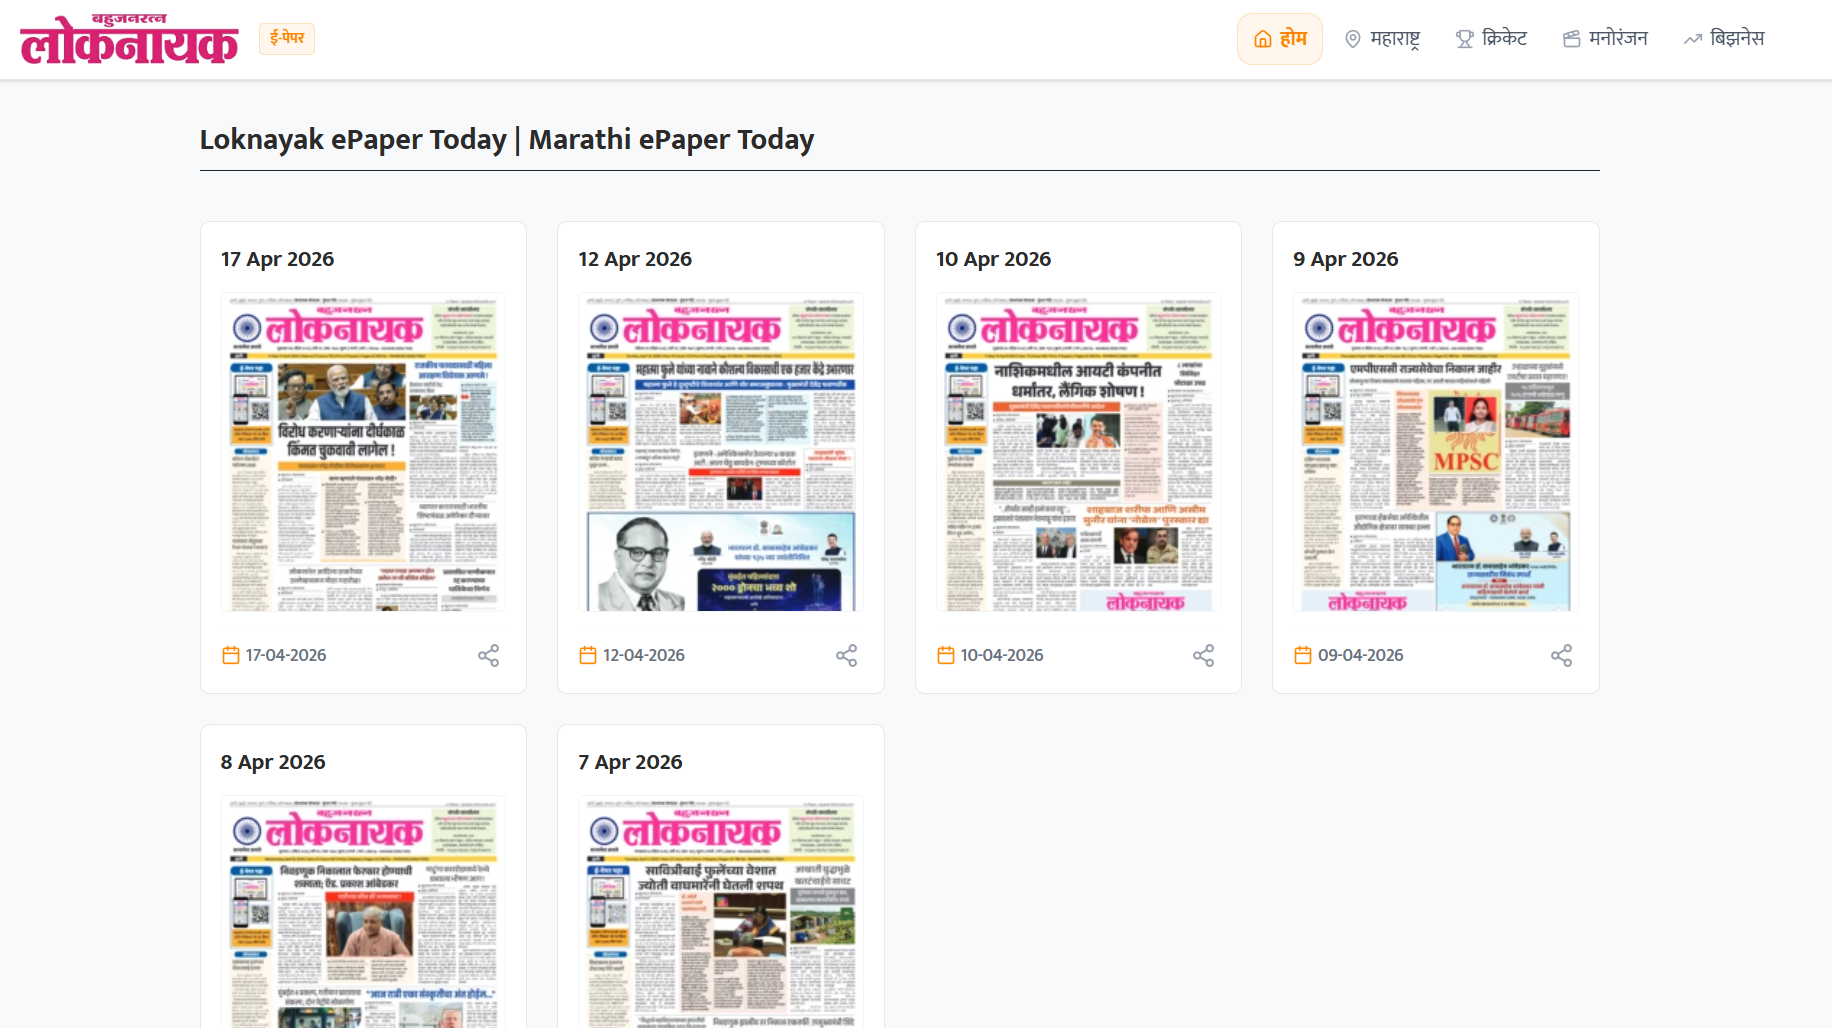The image size is (1832, 1028).
Task: Open क्रिकेट menu item
Action: [x=1491, y=39]
